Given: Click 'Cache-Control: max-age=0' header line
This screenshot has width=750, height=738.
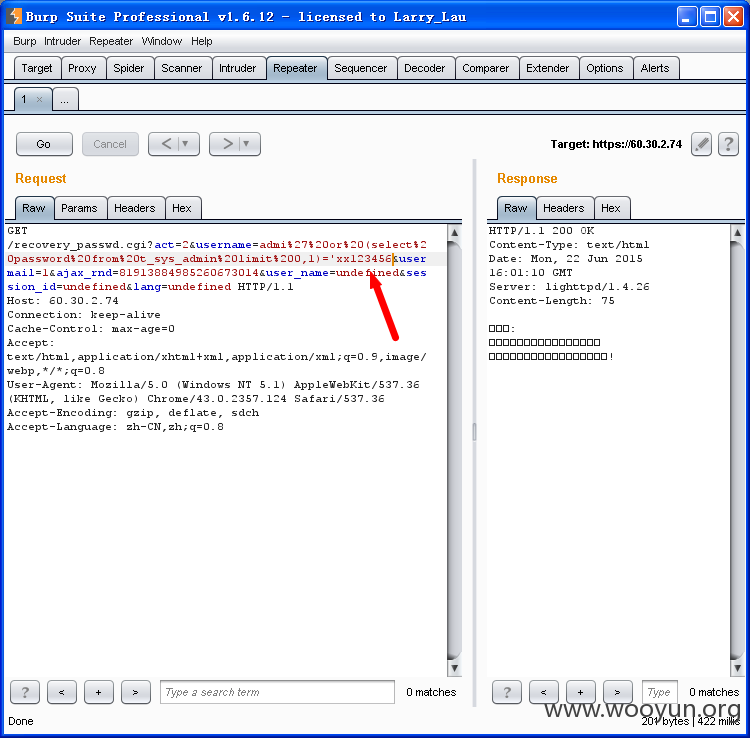Looking at the screenshot, I should coord(91,329).
